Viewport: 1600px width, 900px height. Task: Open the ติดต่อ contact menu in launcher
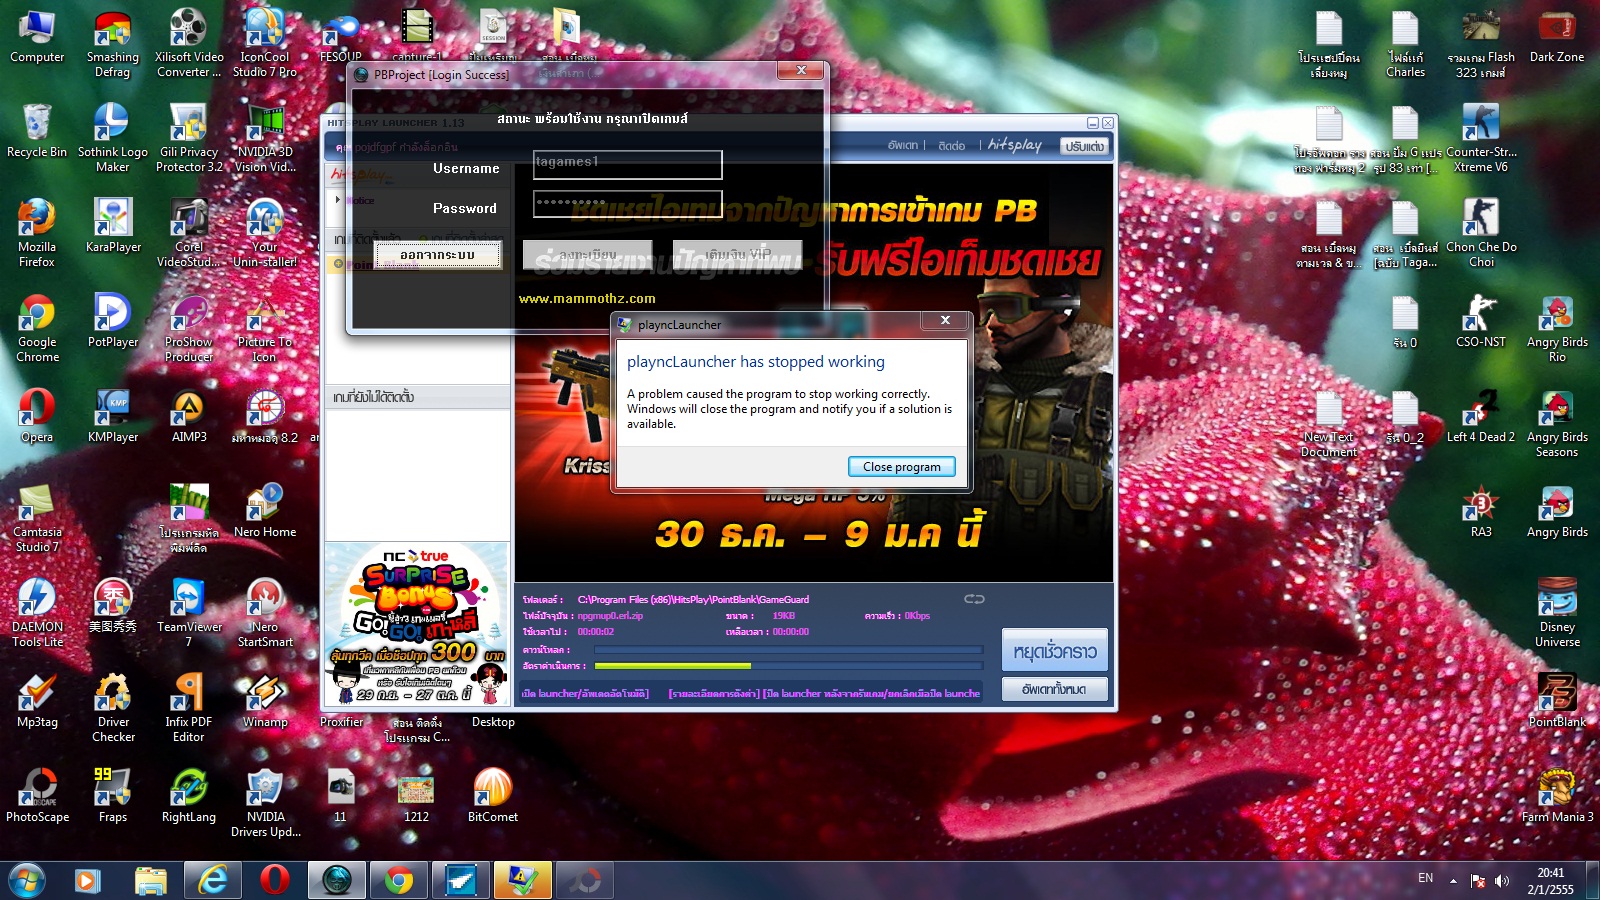[x=952, y=146]
